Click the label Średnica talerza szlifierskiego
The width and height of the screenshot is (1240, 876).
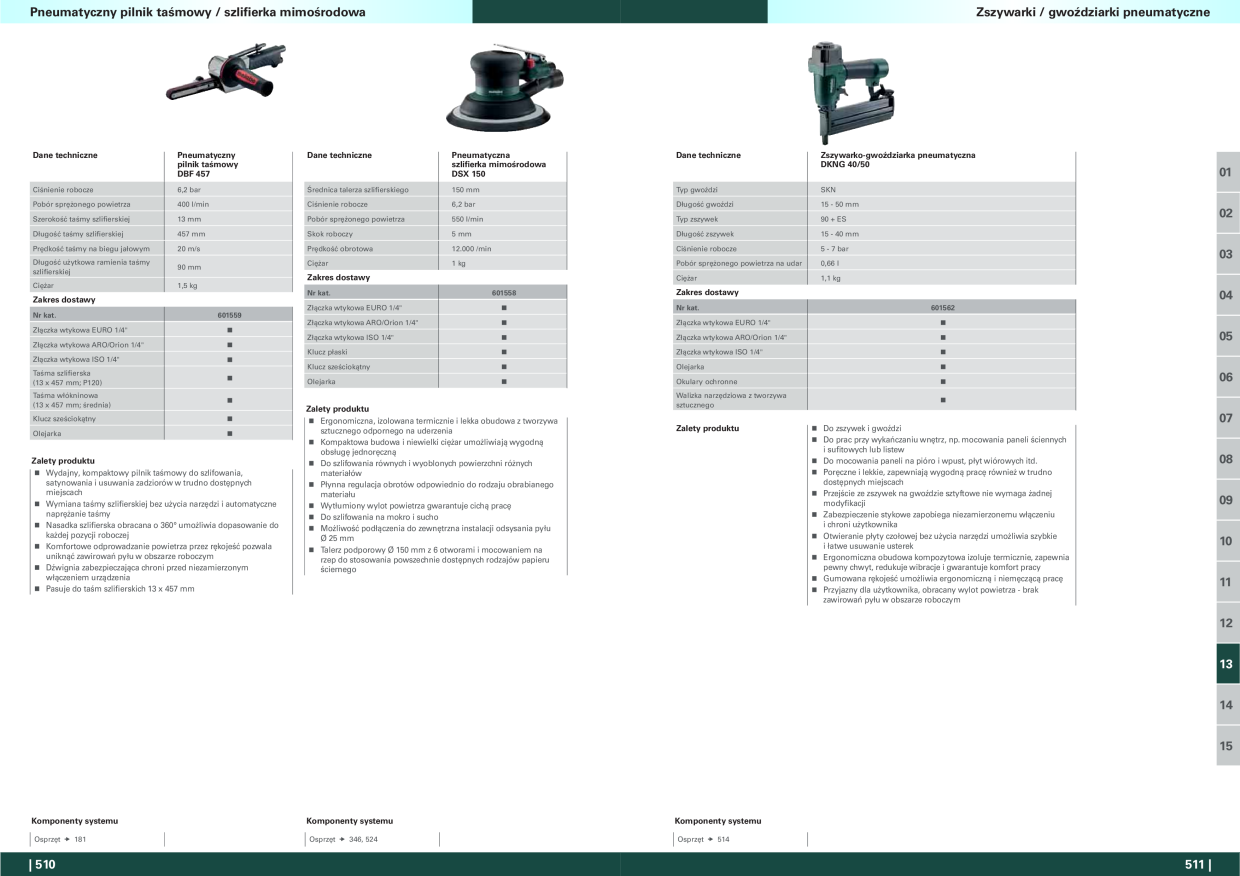click(x=358, y=189)
